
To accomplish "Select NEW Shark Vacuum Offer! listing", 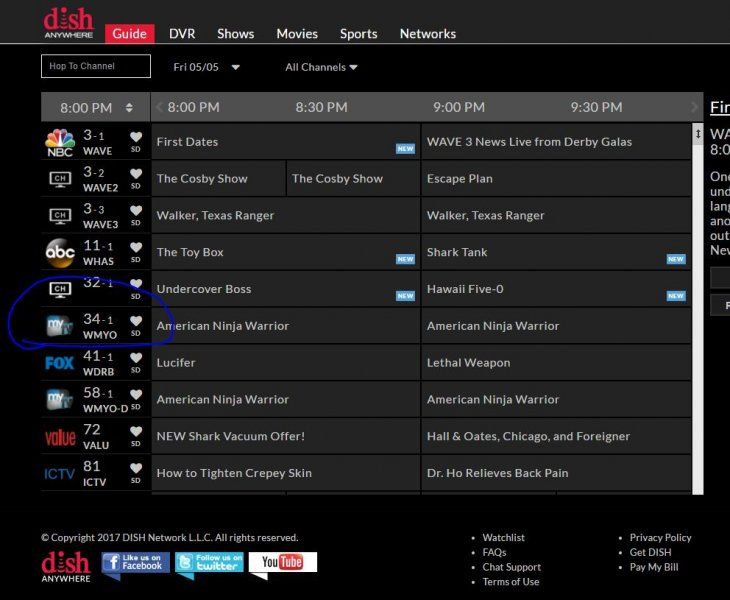I will 286,436.
